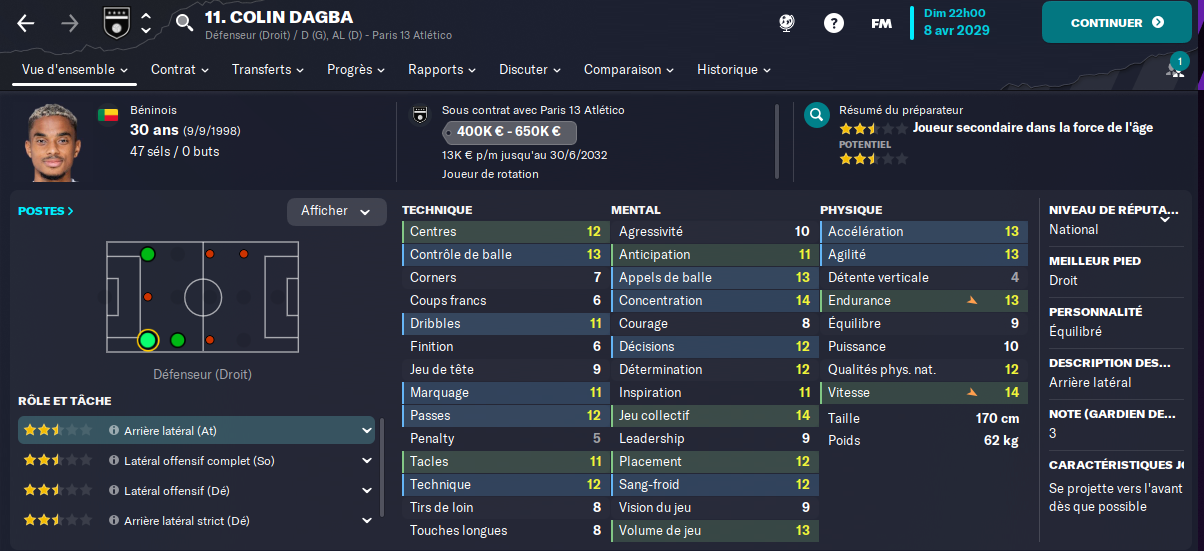Click the Colin Dagba player portrait

53,141
